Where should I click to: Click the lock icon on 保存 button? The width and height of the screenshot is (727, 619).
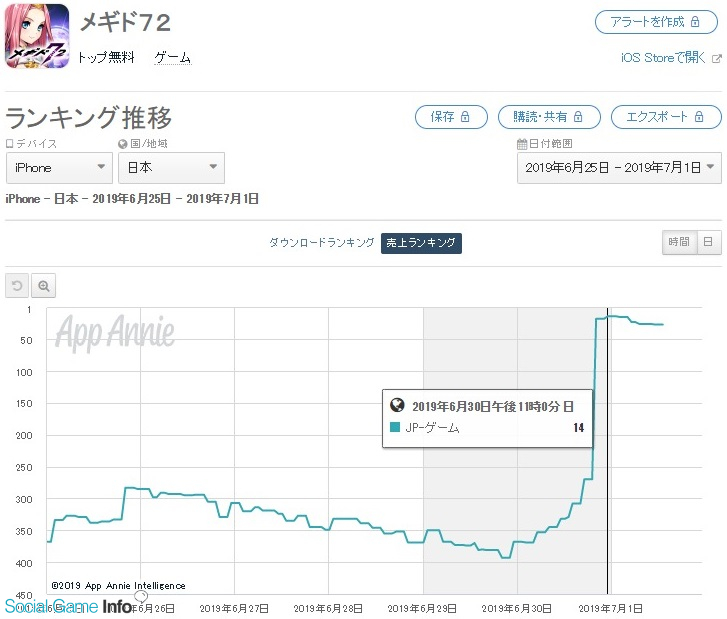[465, 116]
